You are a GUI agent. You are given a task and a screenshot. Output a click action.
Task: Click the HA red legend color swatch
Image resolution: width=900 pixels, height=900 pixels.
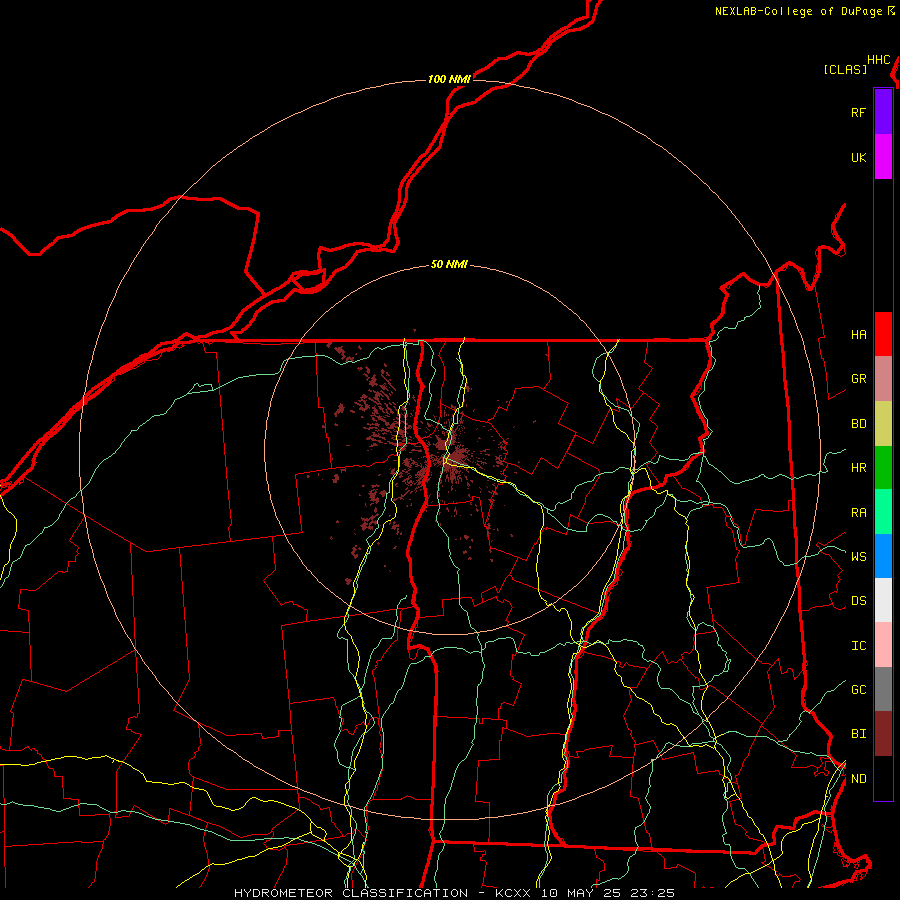(883, 334)
